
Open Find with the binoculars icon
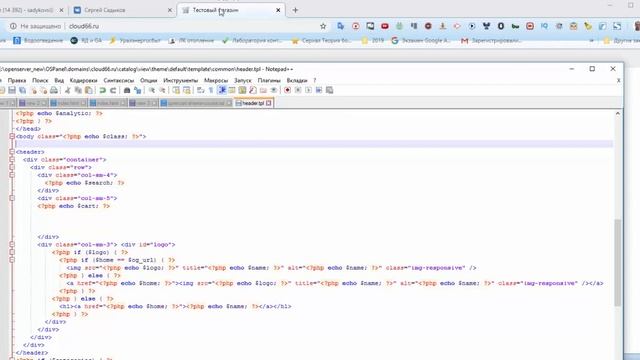click(127, 90)
